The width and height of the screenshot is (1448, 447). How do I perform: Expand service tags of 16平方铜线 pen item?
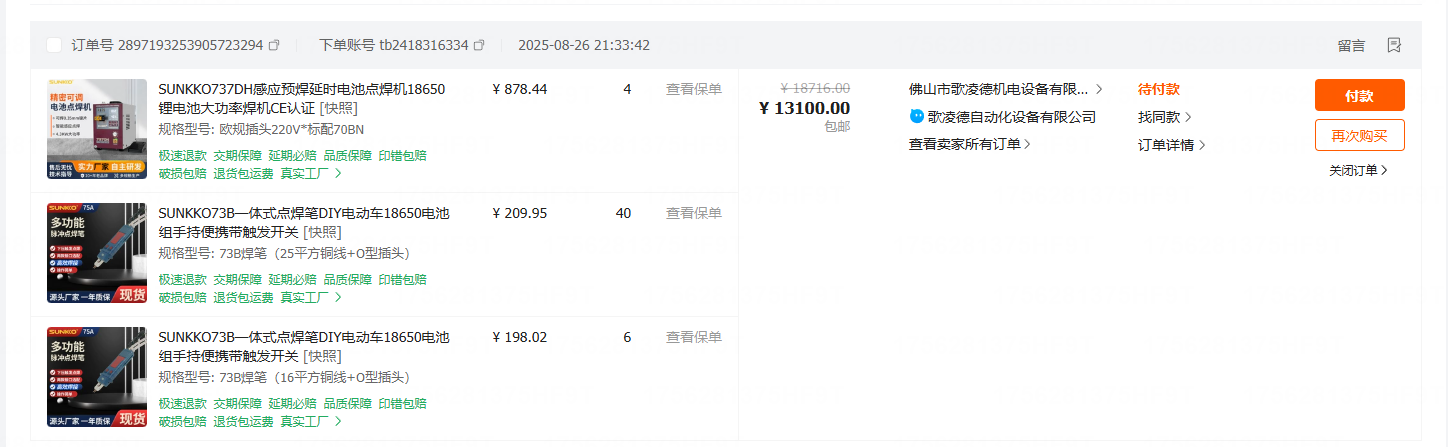click(338, 421)
